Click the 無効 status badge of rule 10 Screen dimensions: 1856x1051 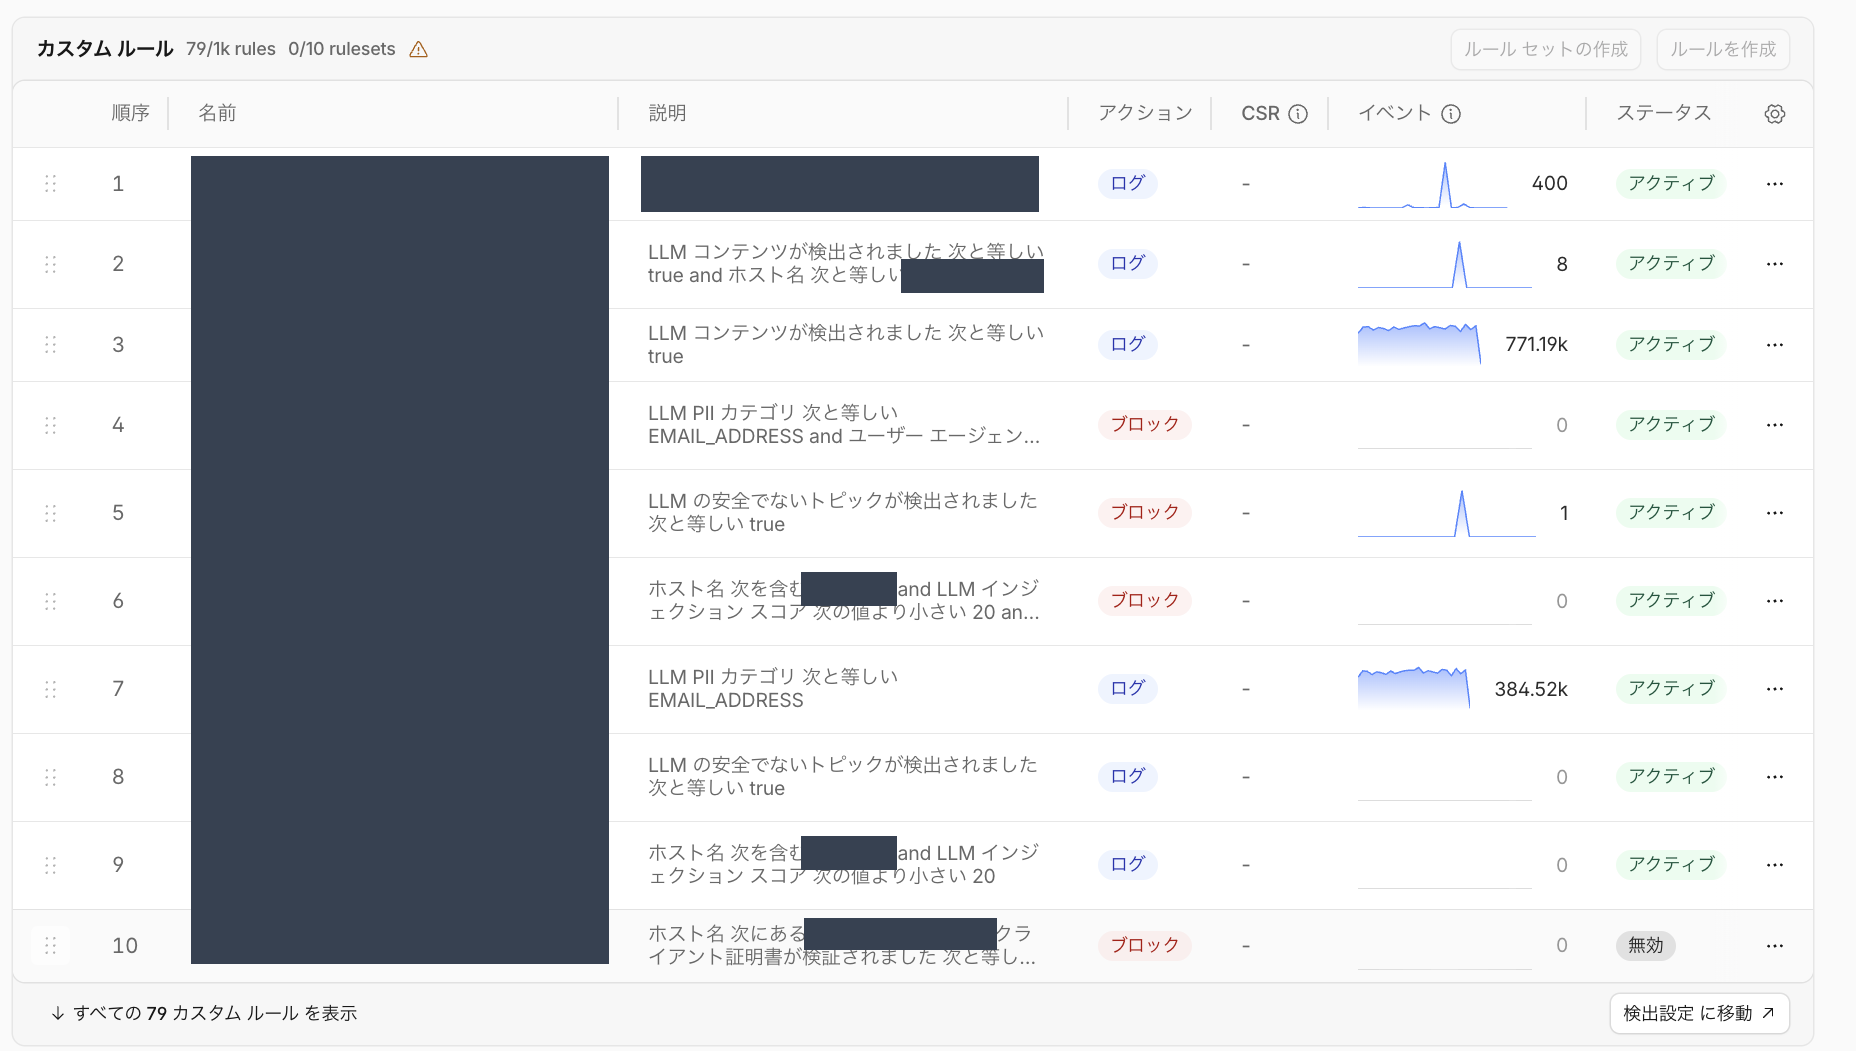tap(1646, 946)
